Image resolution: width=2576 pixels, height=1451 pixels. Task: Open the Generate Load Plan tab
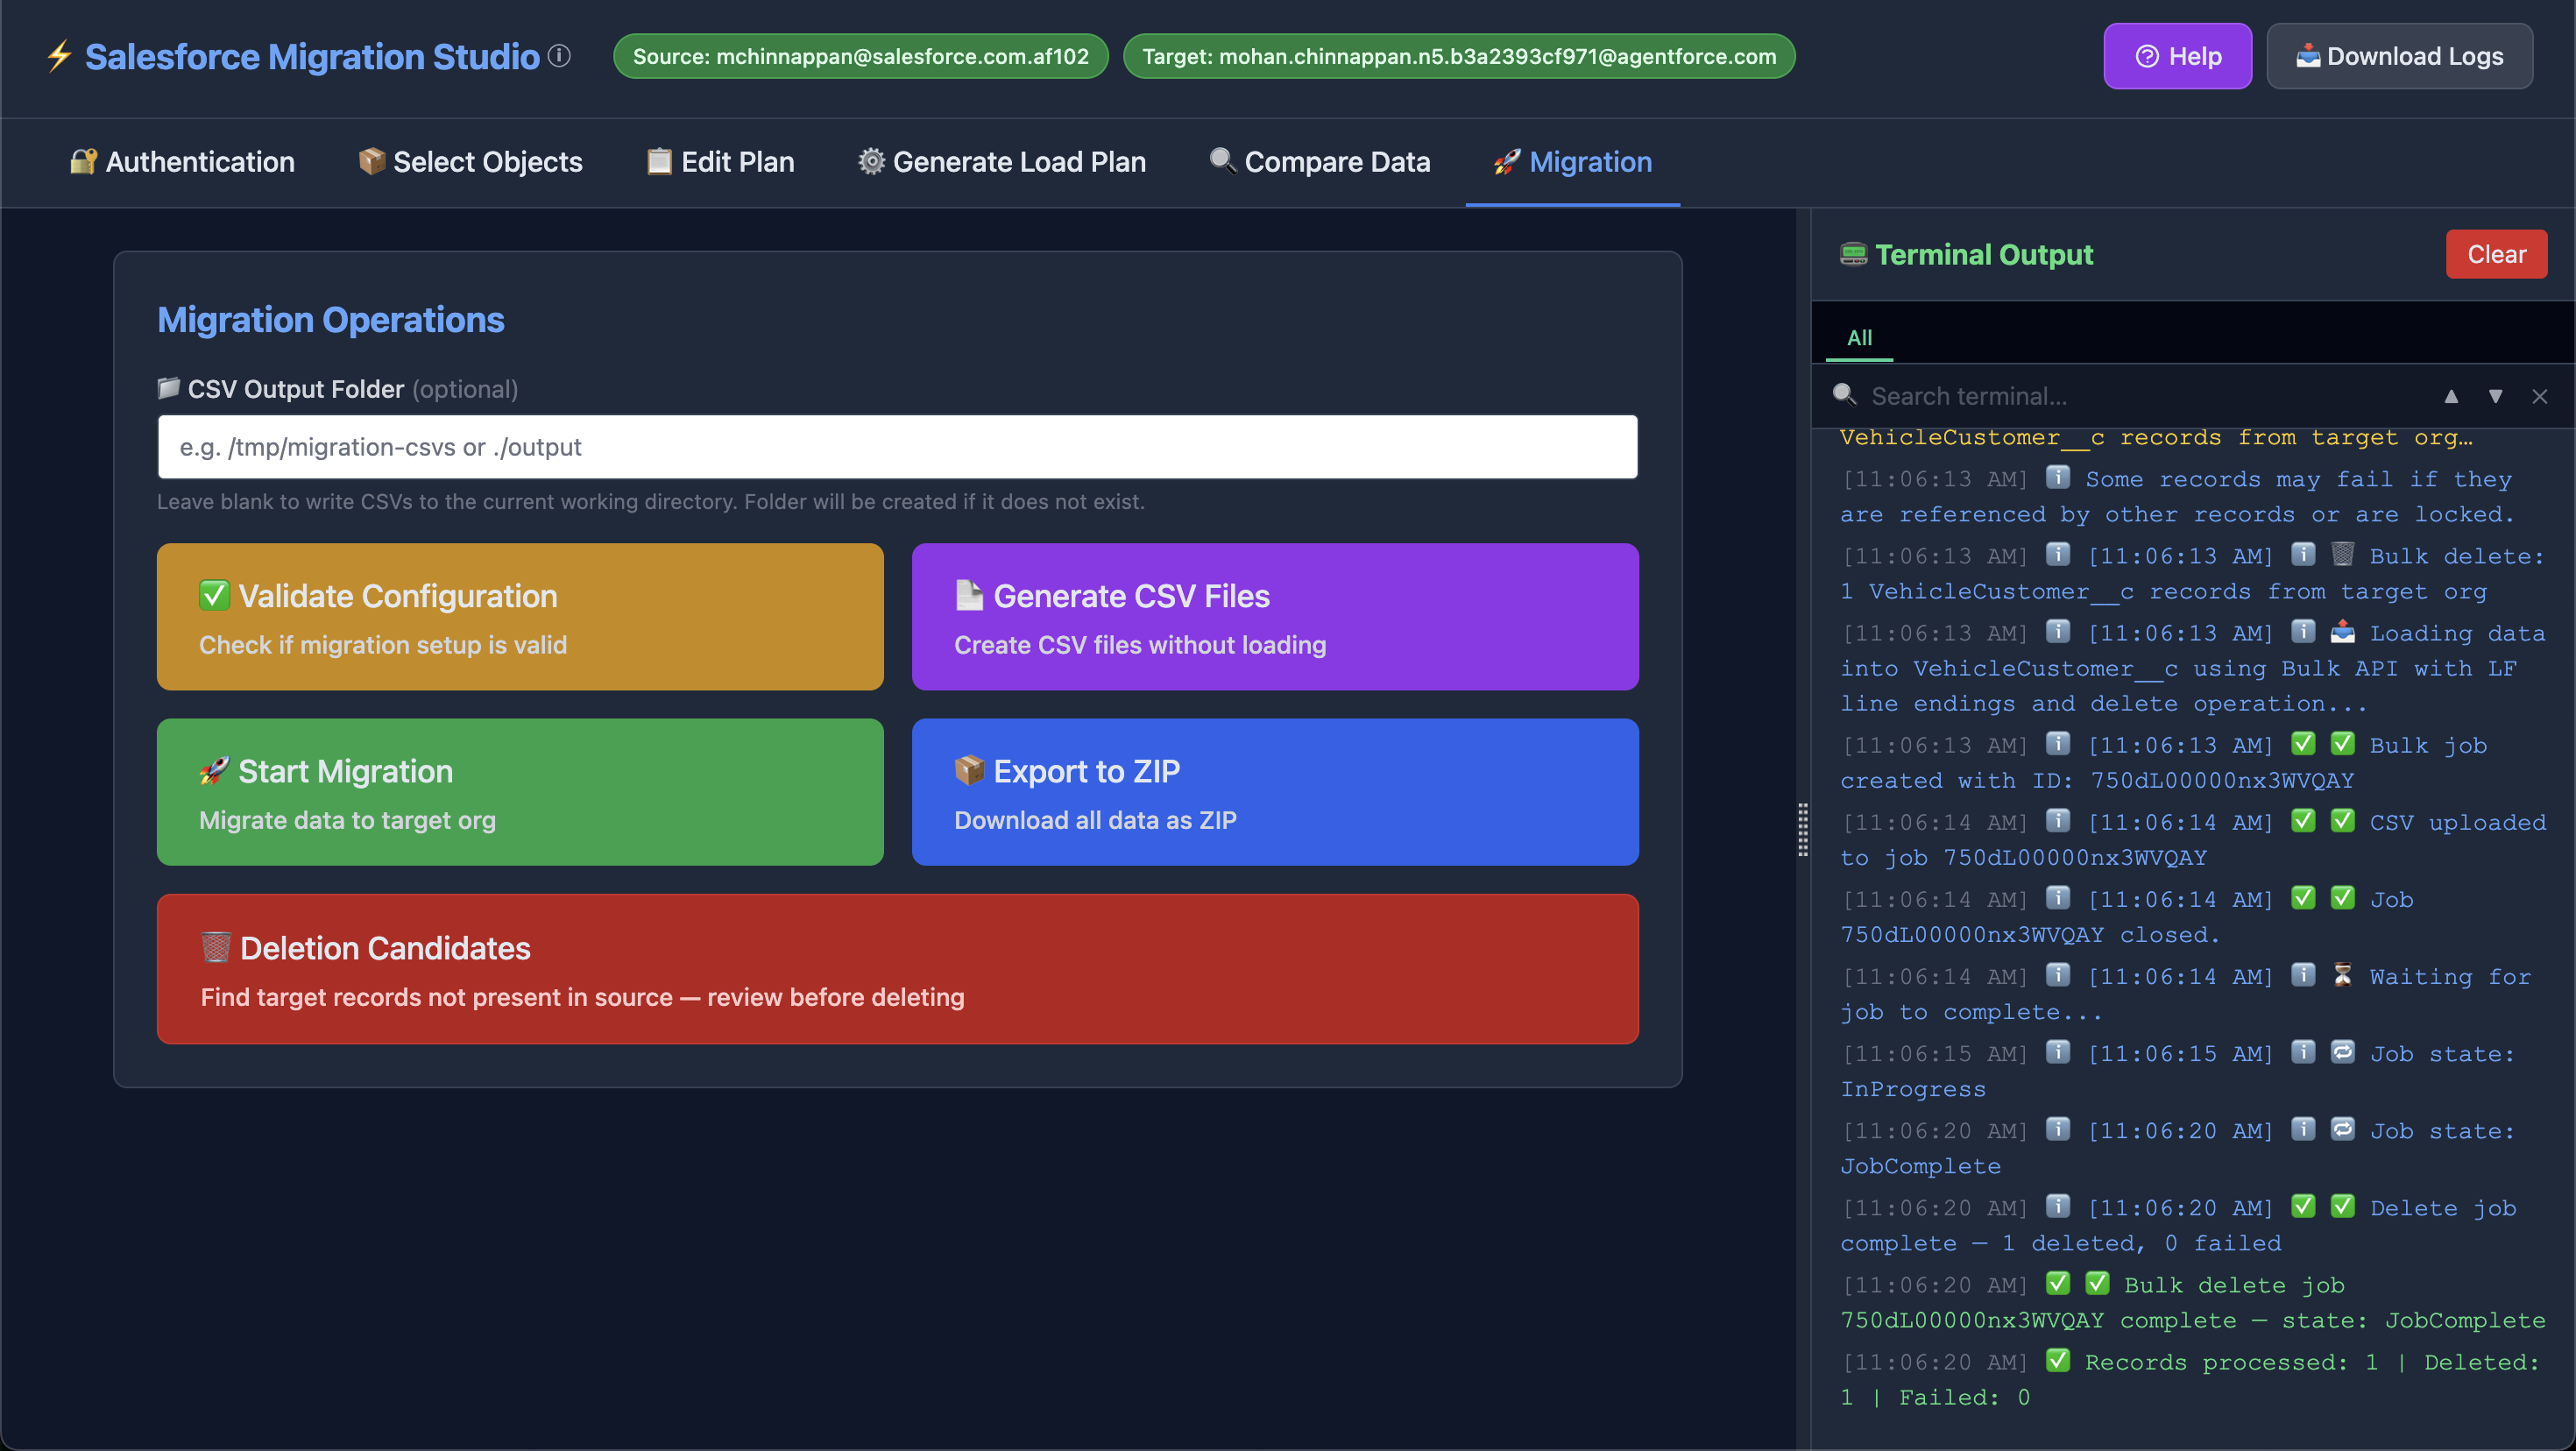coord(1002,162)
